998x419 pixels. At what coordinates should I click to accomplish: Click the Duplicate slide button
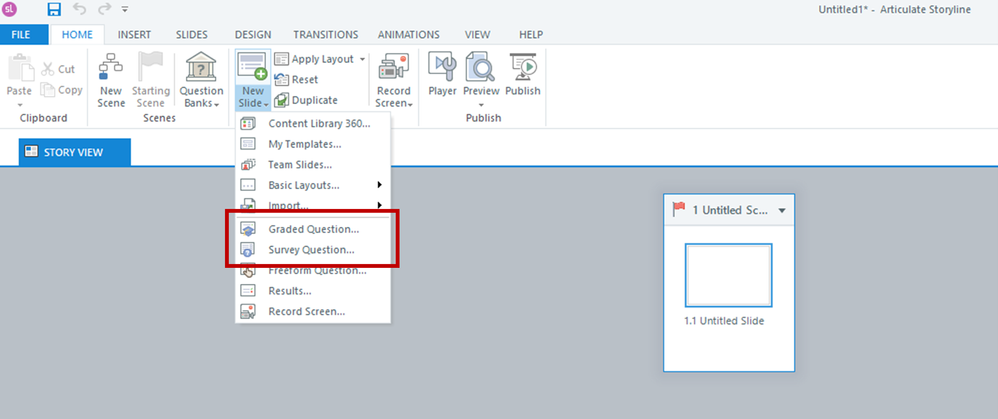point(306,100)
